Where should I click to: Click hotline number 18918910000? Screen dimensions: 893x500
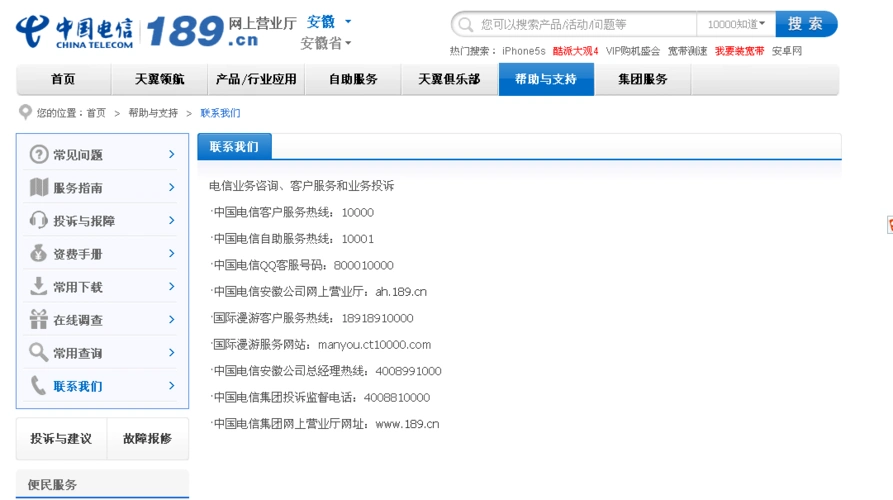click(378, 318)
